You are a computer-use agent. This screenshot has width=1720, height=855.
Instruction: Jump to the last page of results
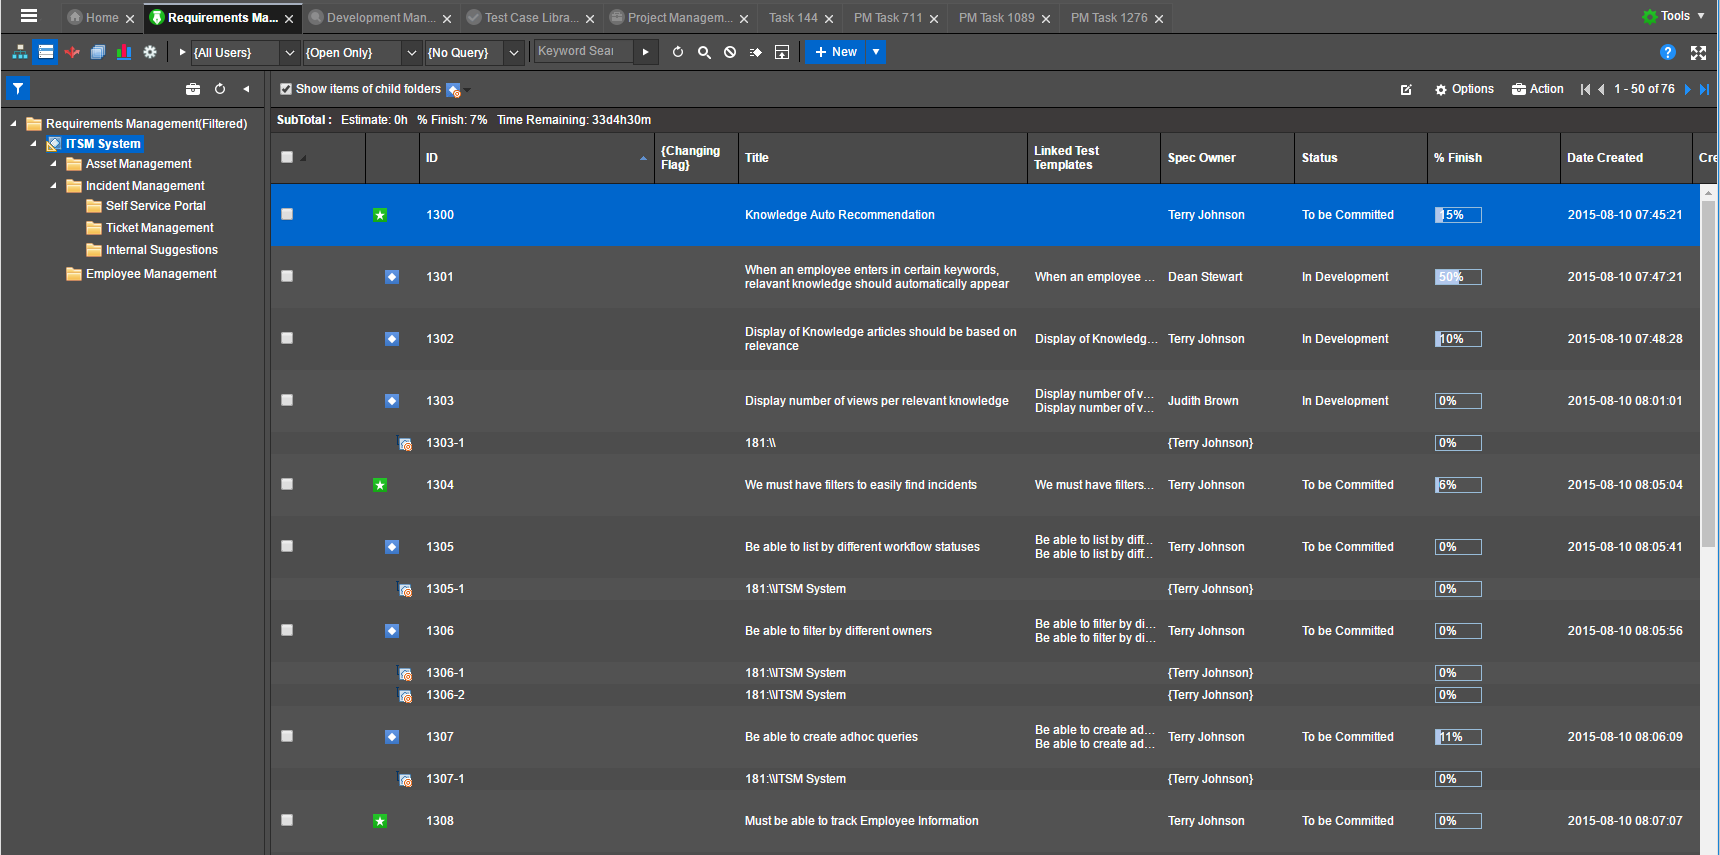click(x=1705, y=89)
